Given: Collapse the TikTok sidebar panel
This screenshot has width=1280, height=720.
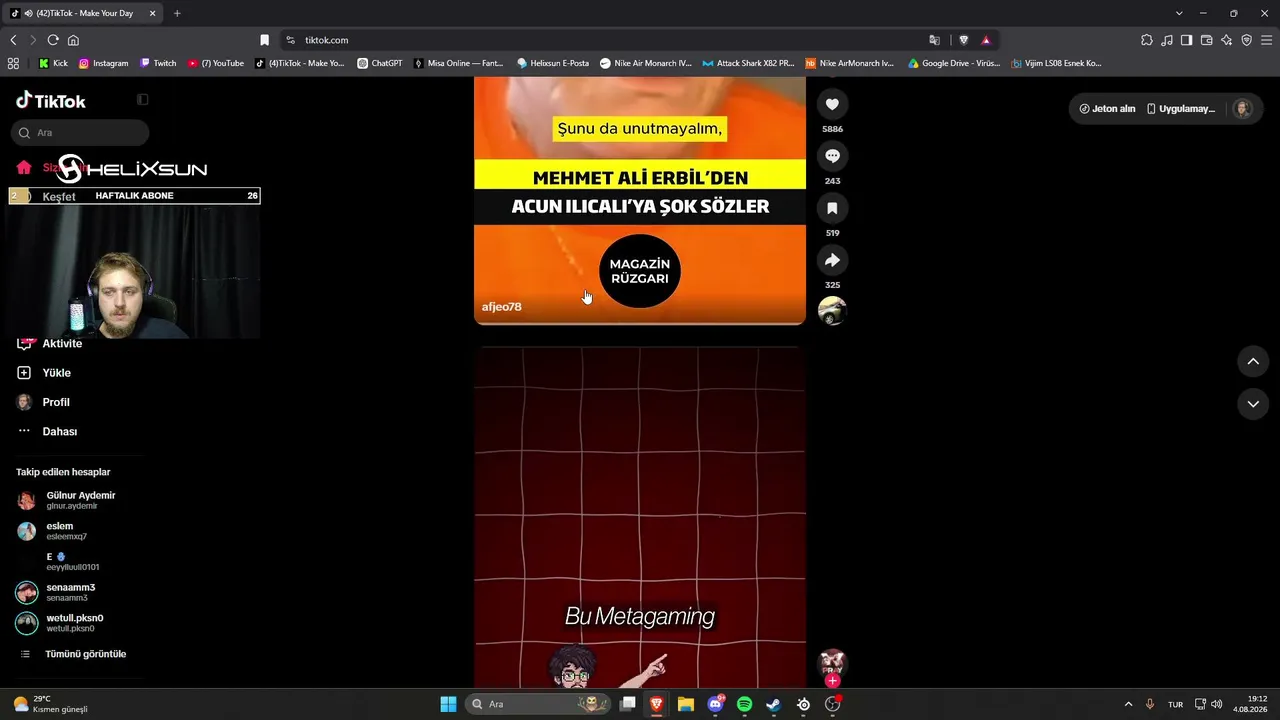Looking at the screenshot, I should point(143,100).
